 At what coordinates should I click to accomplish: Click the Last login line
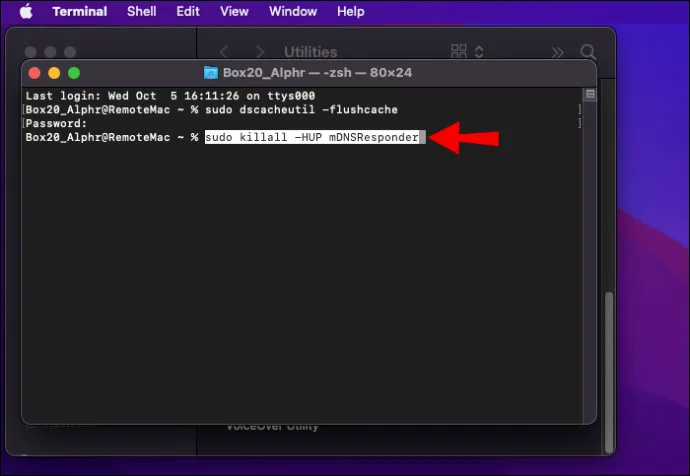tap(170, 96)
